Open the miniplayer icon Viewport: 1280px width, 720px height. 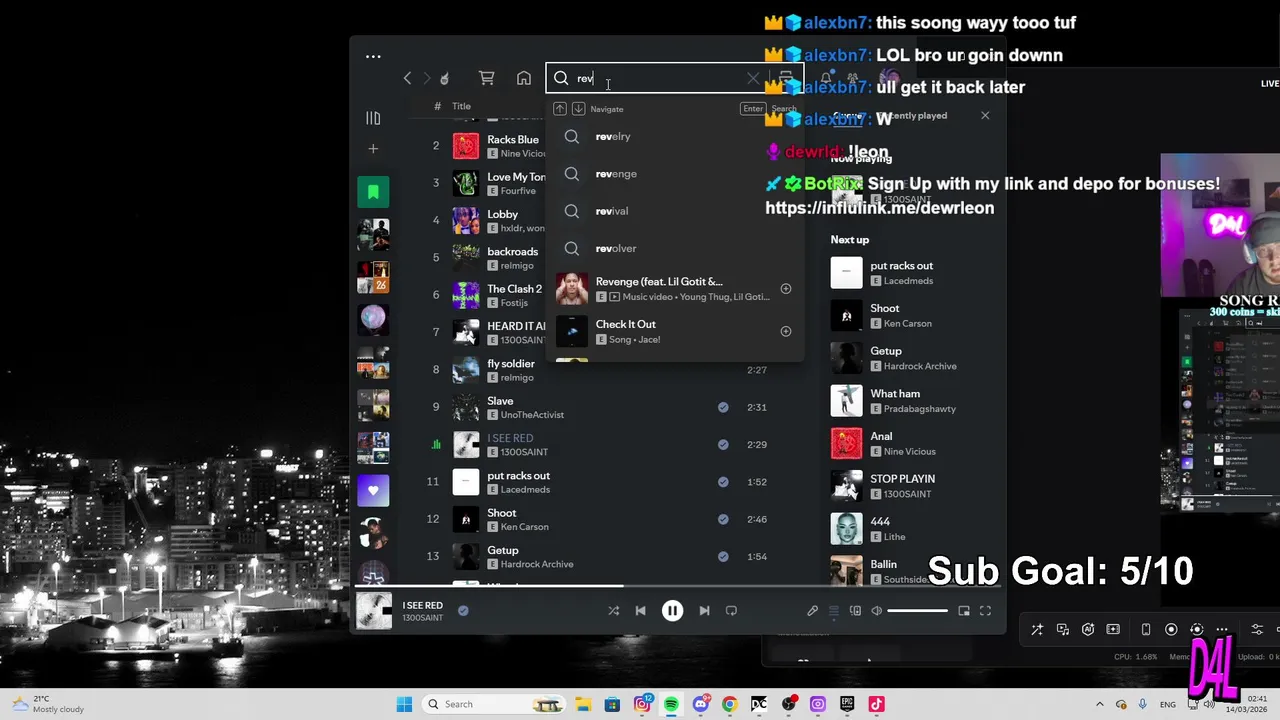coord(964,611)
